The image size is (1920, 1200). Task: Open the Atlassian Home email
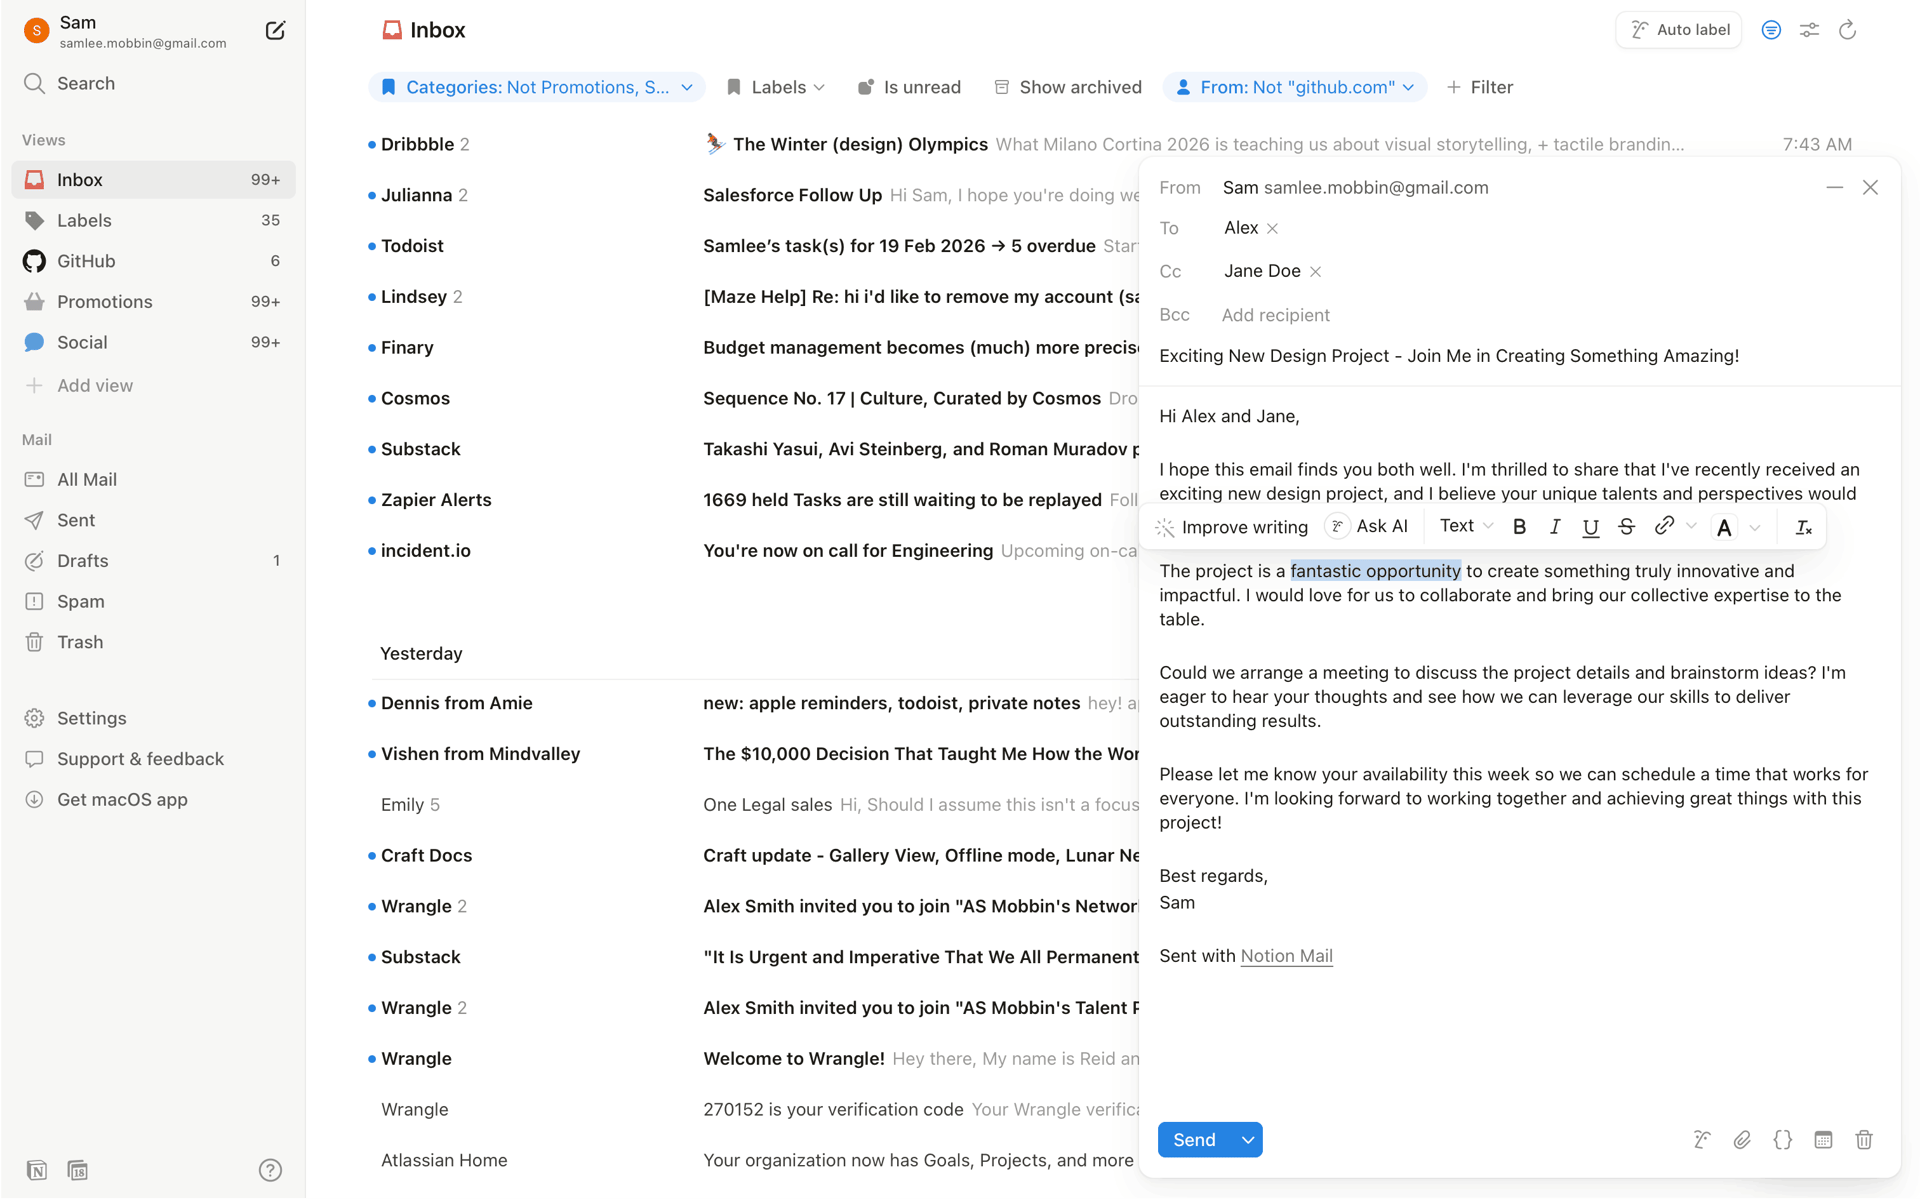pos(752,1161)
